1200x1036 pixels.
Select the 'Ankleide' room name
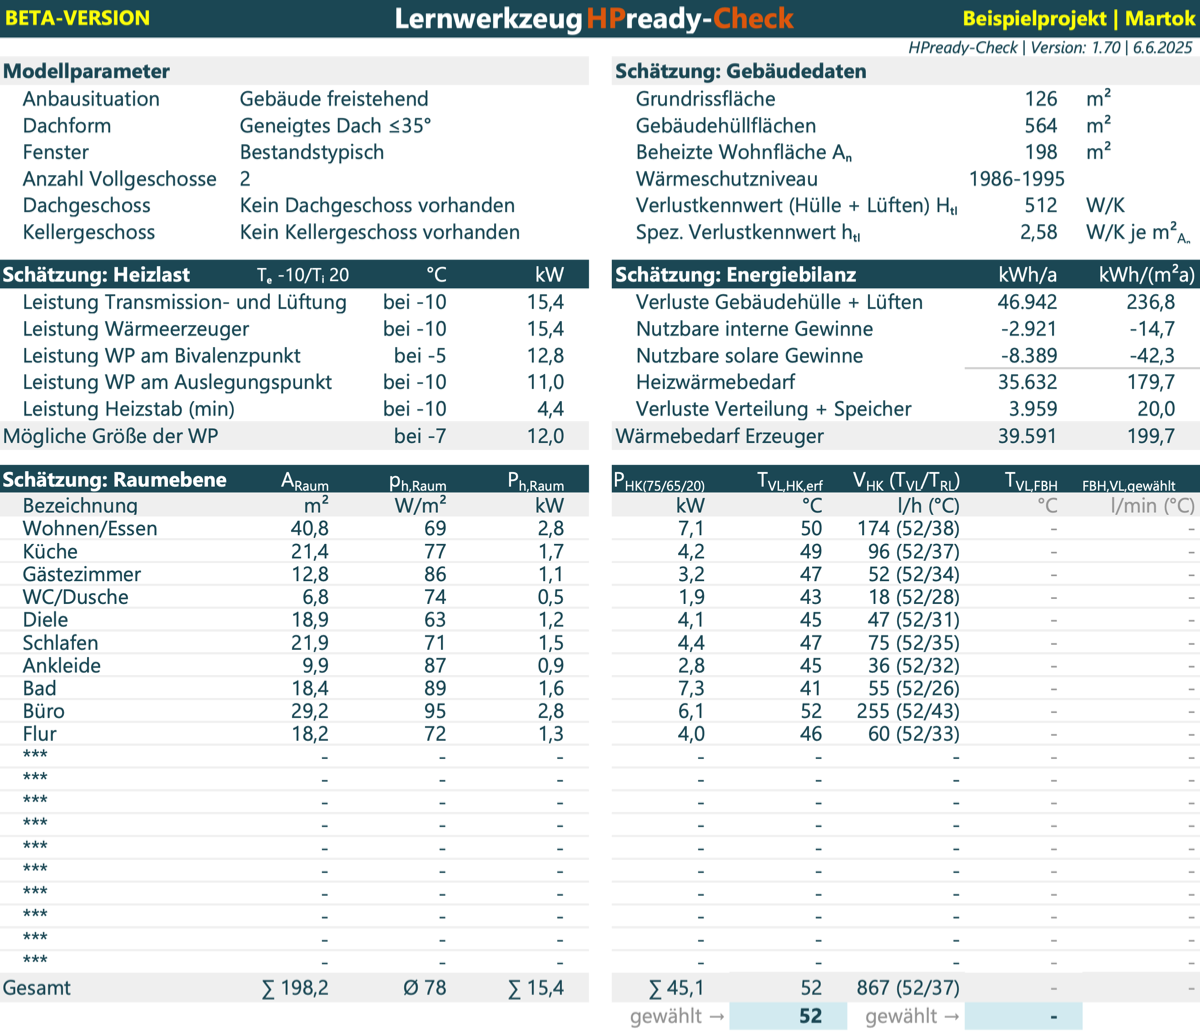[62, 666]
